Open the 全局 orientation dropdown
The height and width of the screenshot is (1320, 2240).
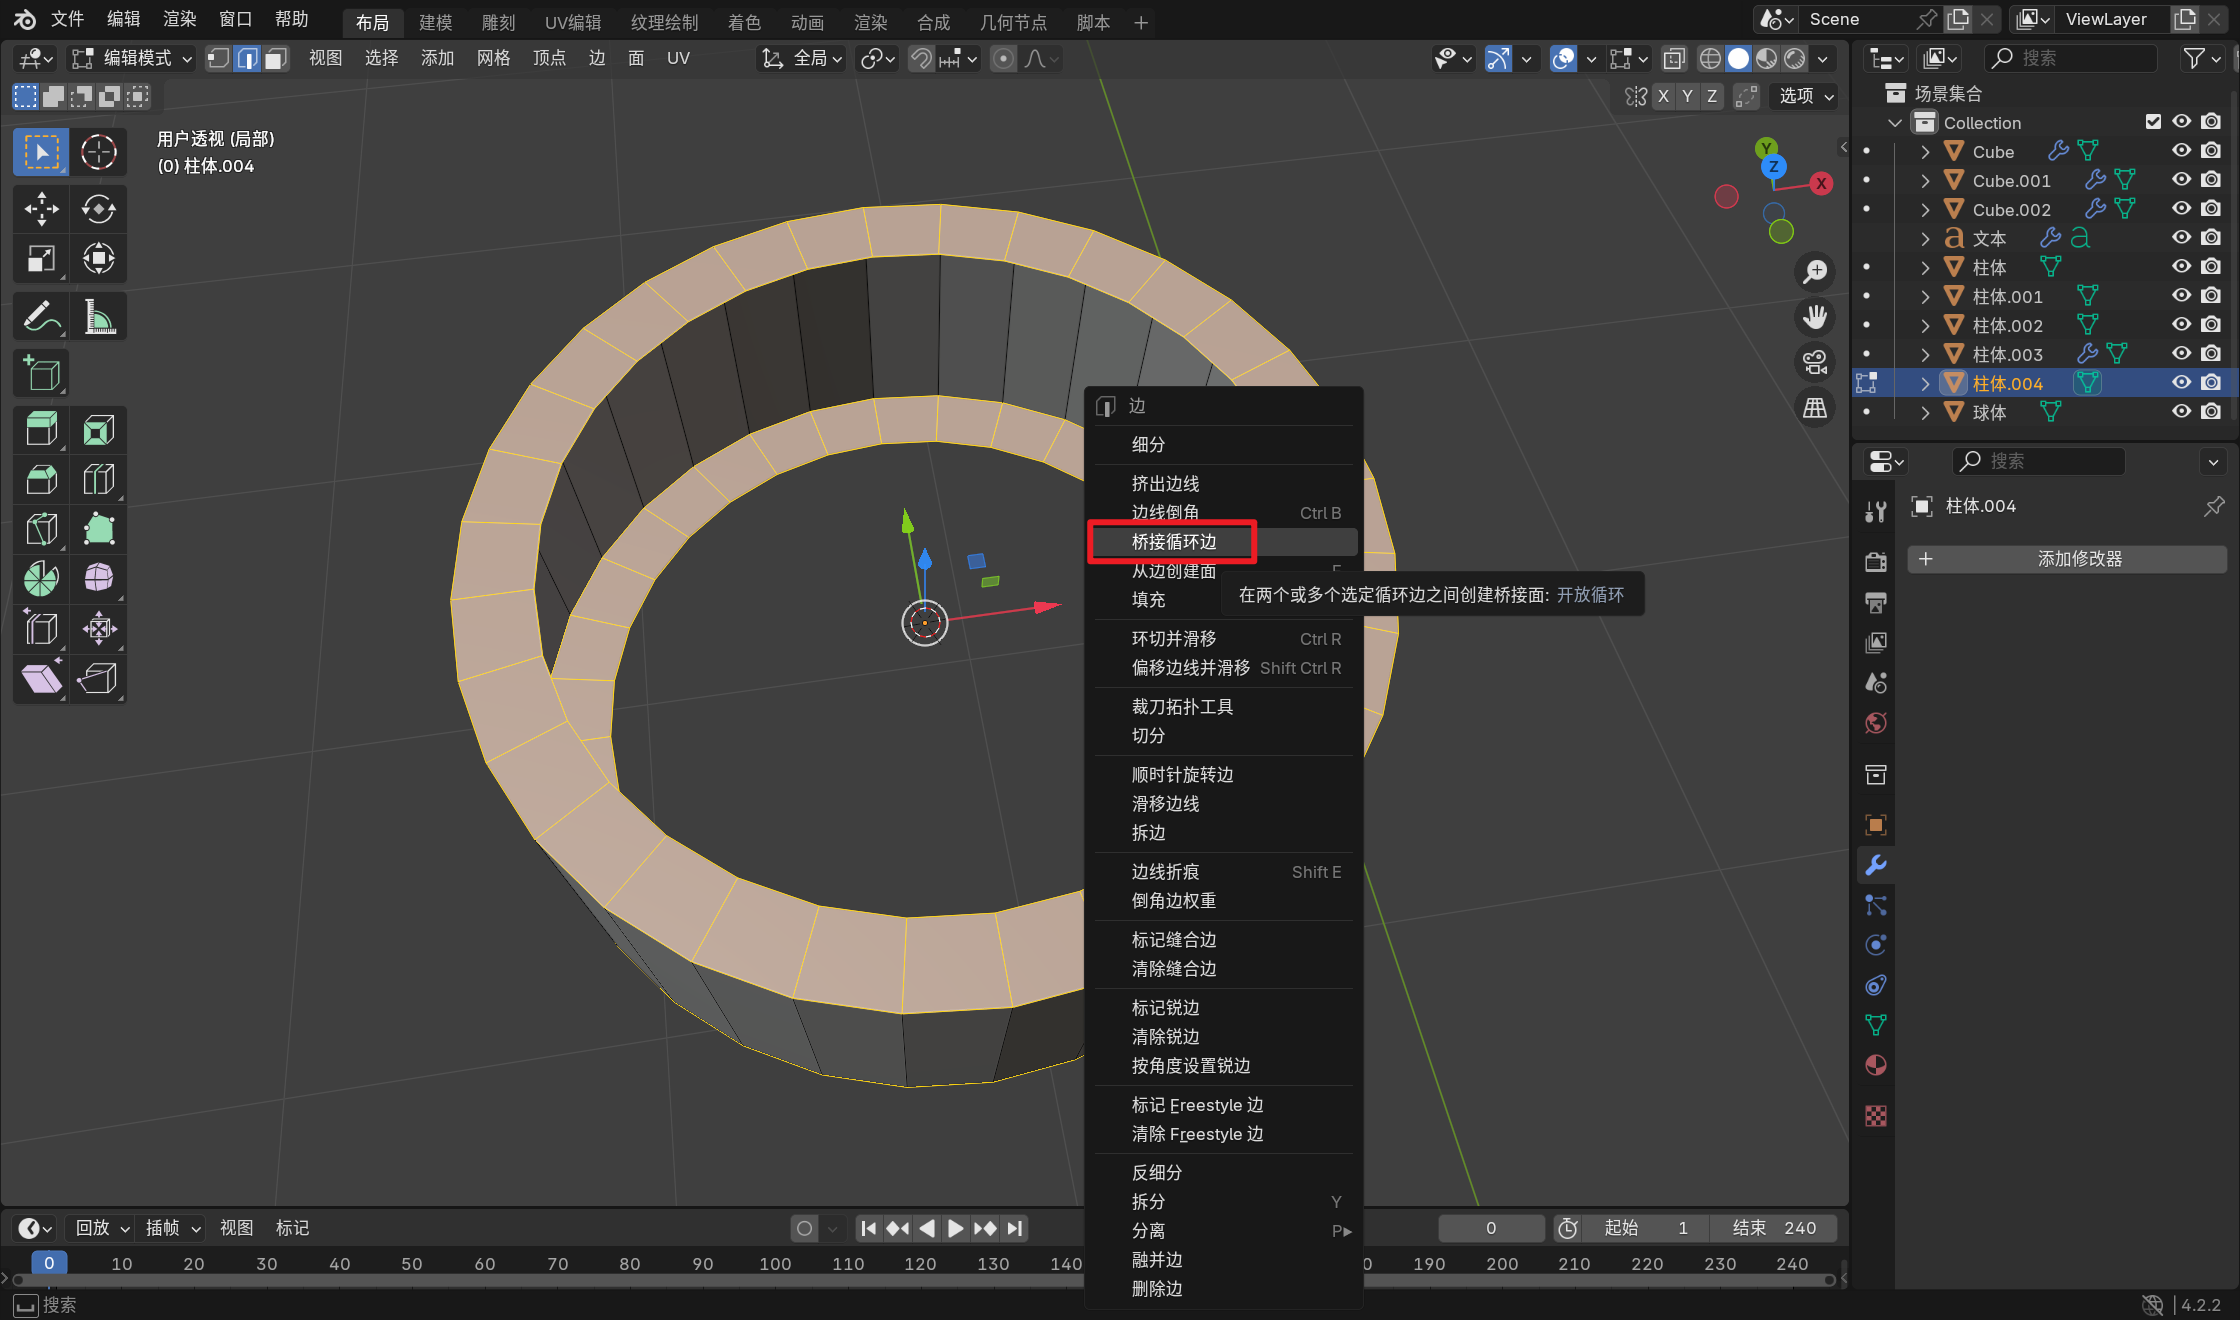pos(803,59)
